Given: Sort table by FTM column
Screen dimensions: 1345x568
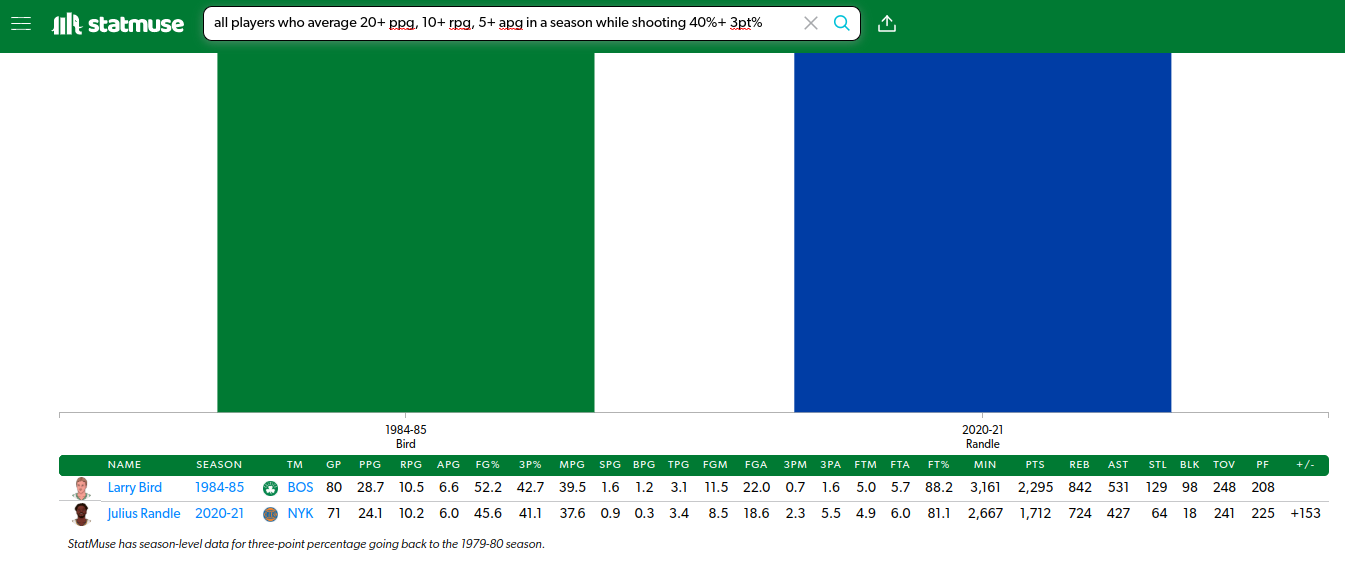Looking at the screenshot, I should (865, 465).
